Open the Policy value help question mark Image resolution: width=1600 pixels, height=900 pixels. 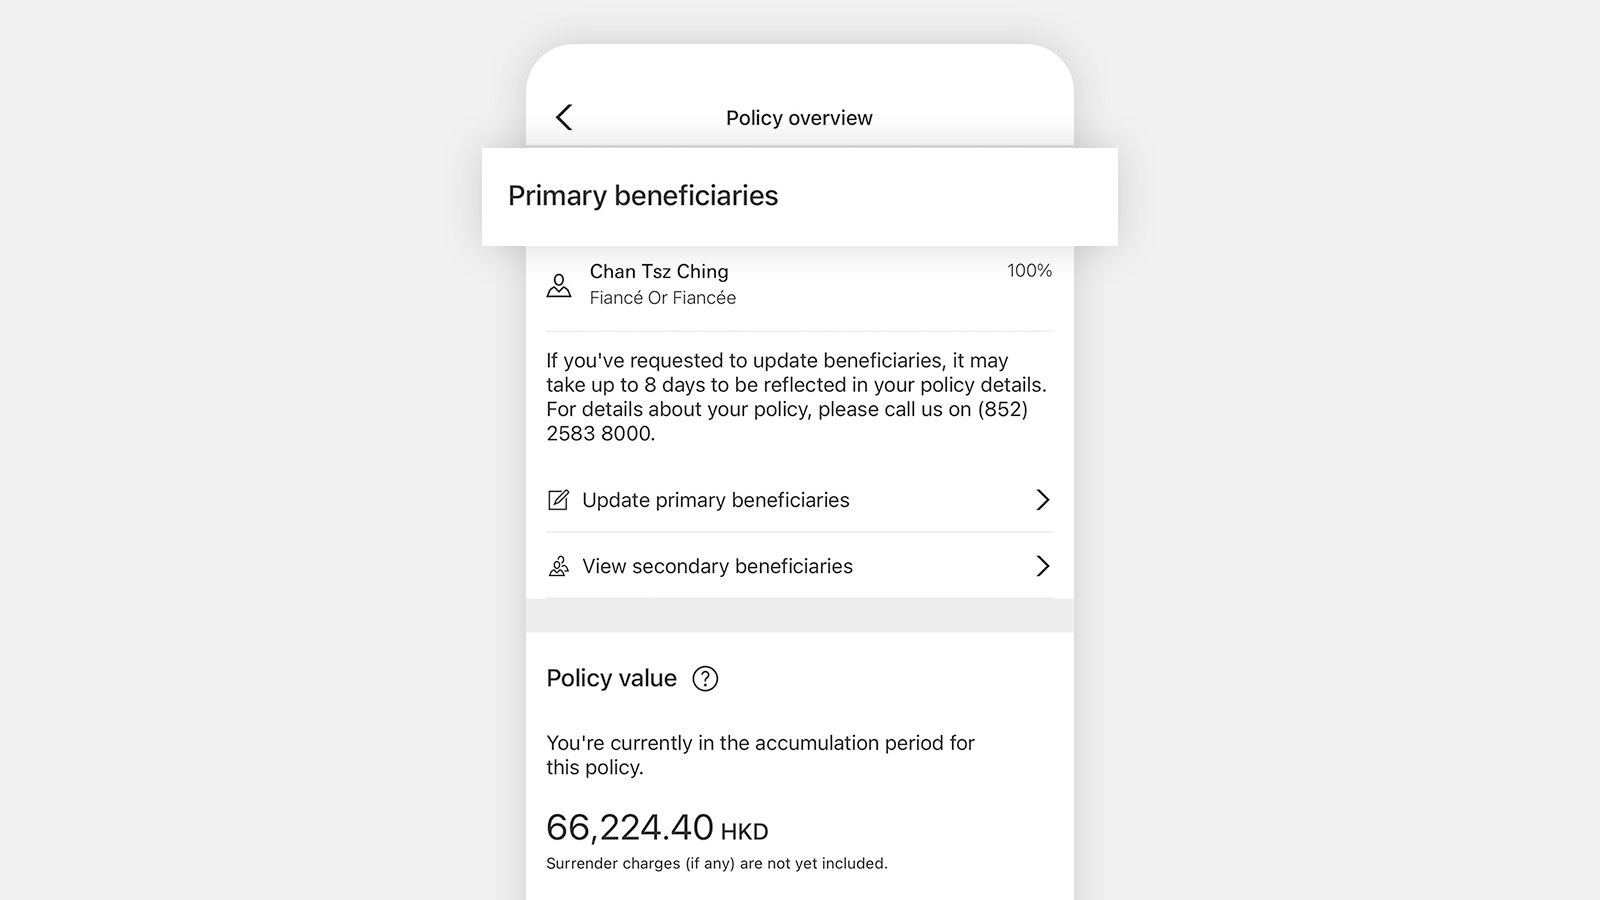tap(705, 679)
